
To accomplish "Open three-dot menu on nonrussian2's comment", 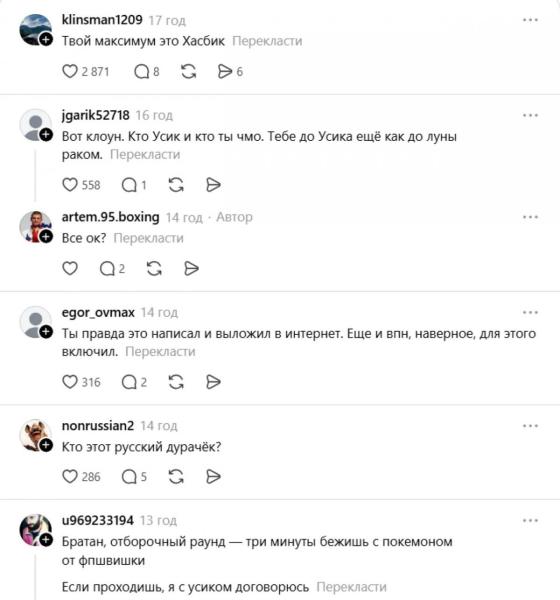I will coord(530,426).
